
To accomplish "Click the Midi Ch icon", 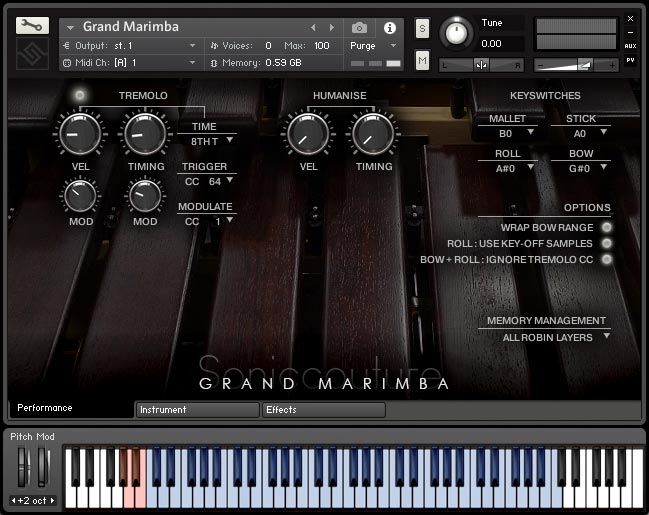I will 67,63.
